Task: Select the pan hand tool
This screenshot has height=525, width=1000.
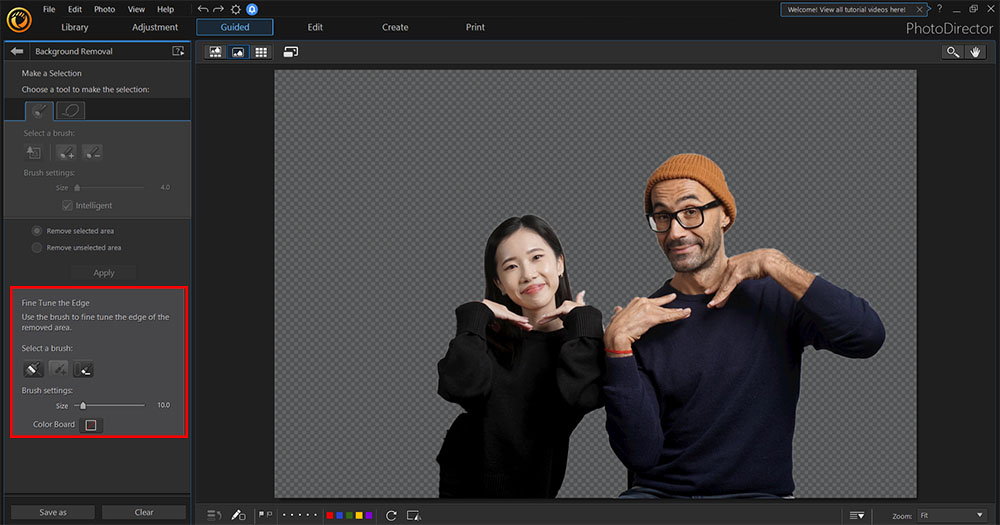Action: (975, 52)
